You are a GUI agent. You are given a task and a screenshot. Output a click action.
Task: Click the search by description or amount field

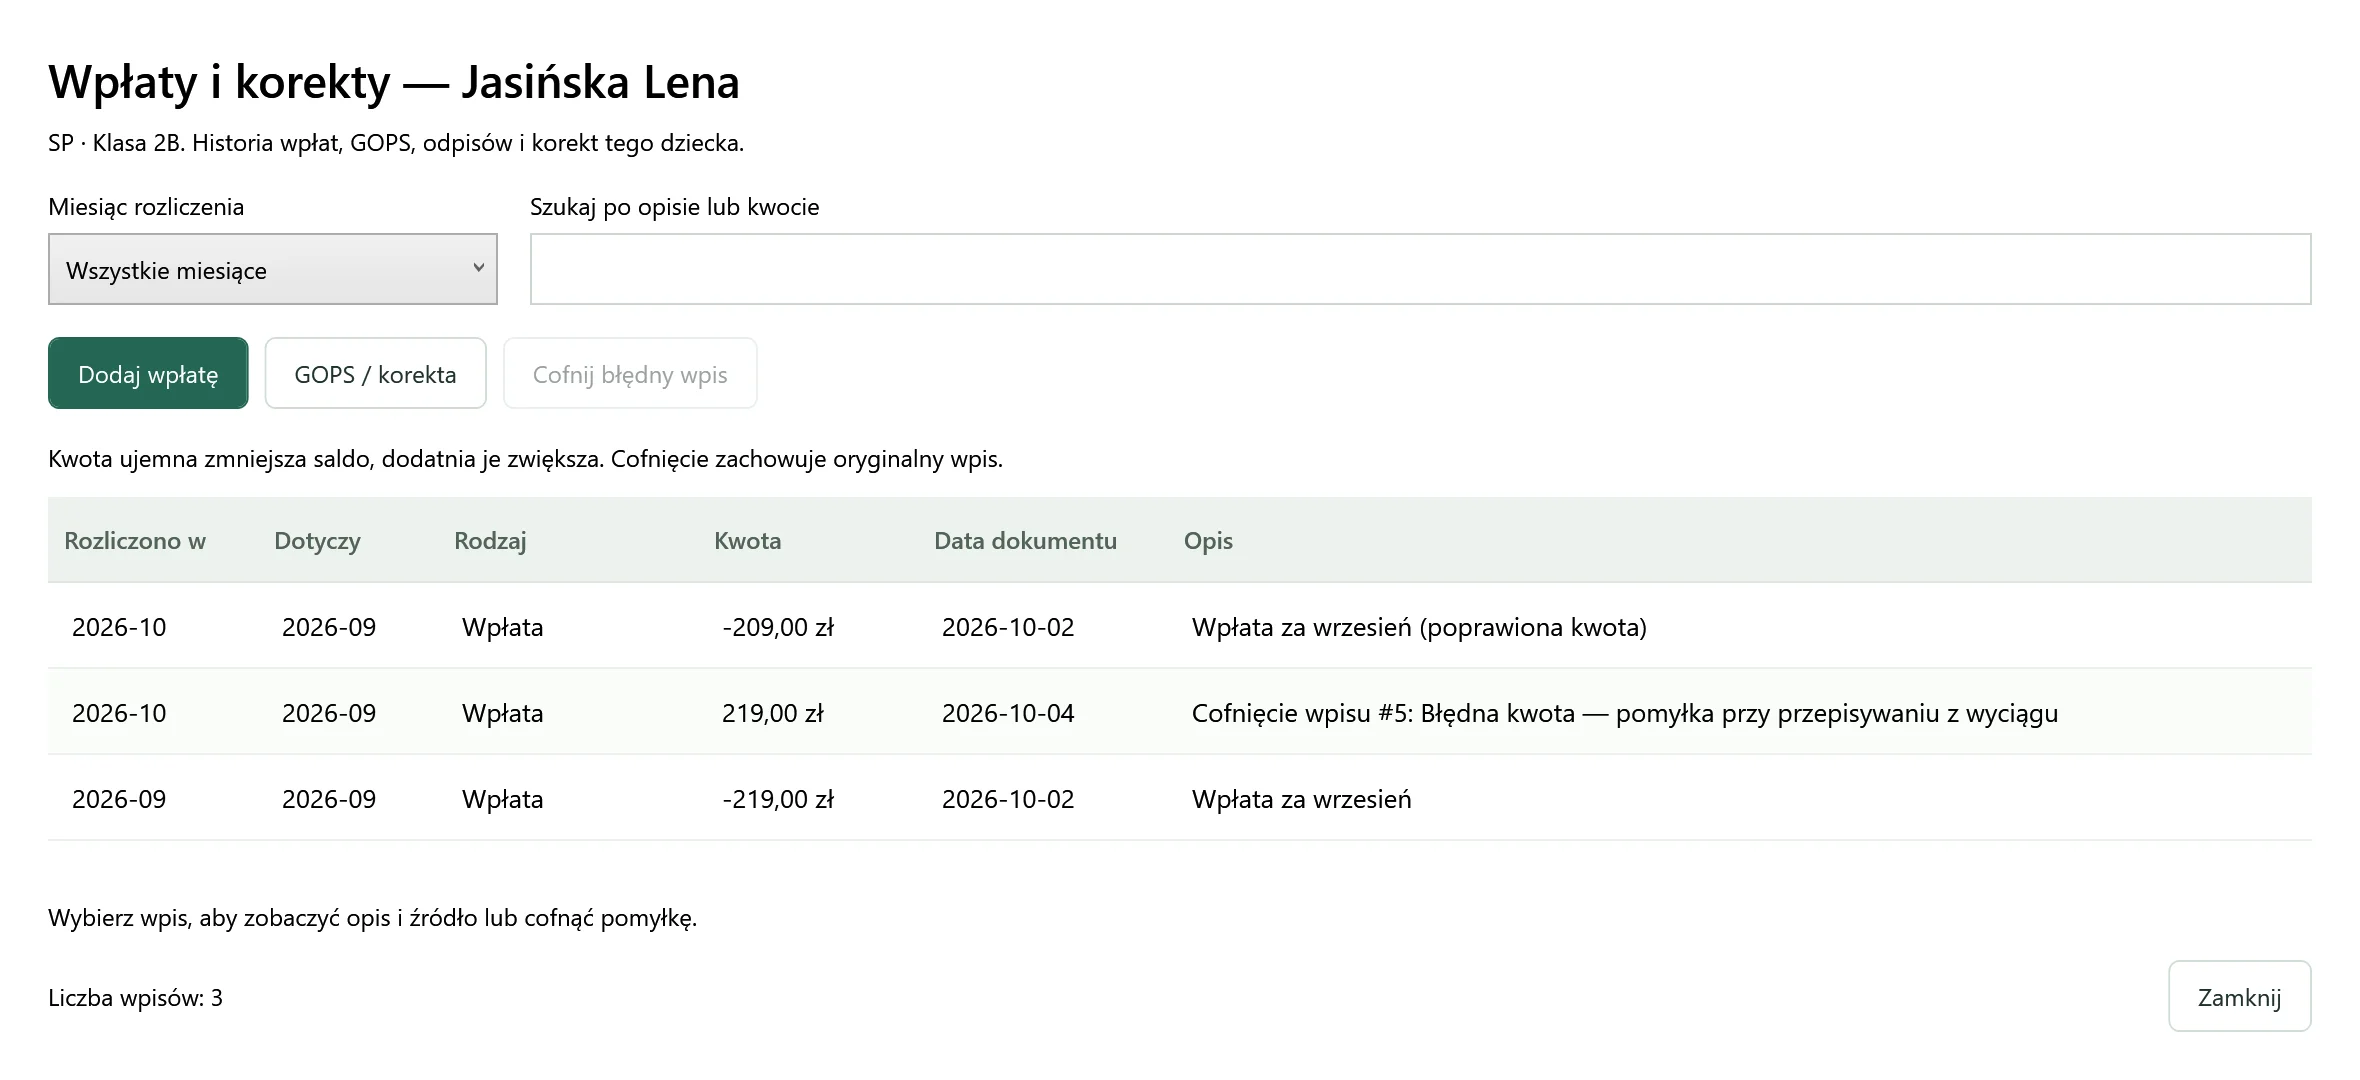[x=1420, y=269]
